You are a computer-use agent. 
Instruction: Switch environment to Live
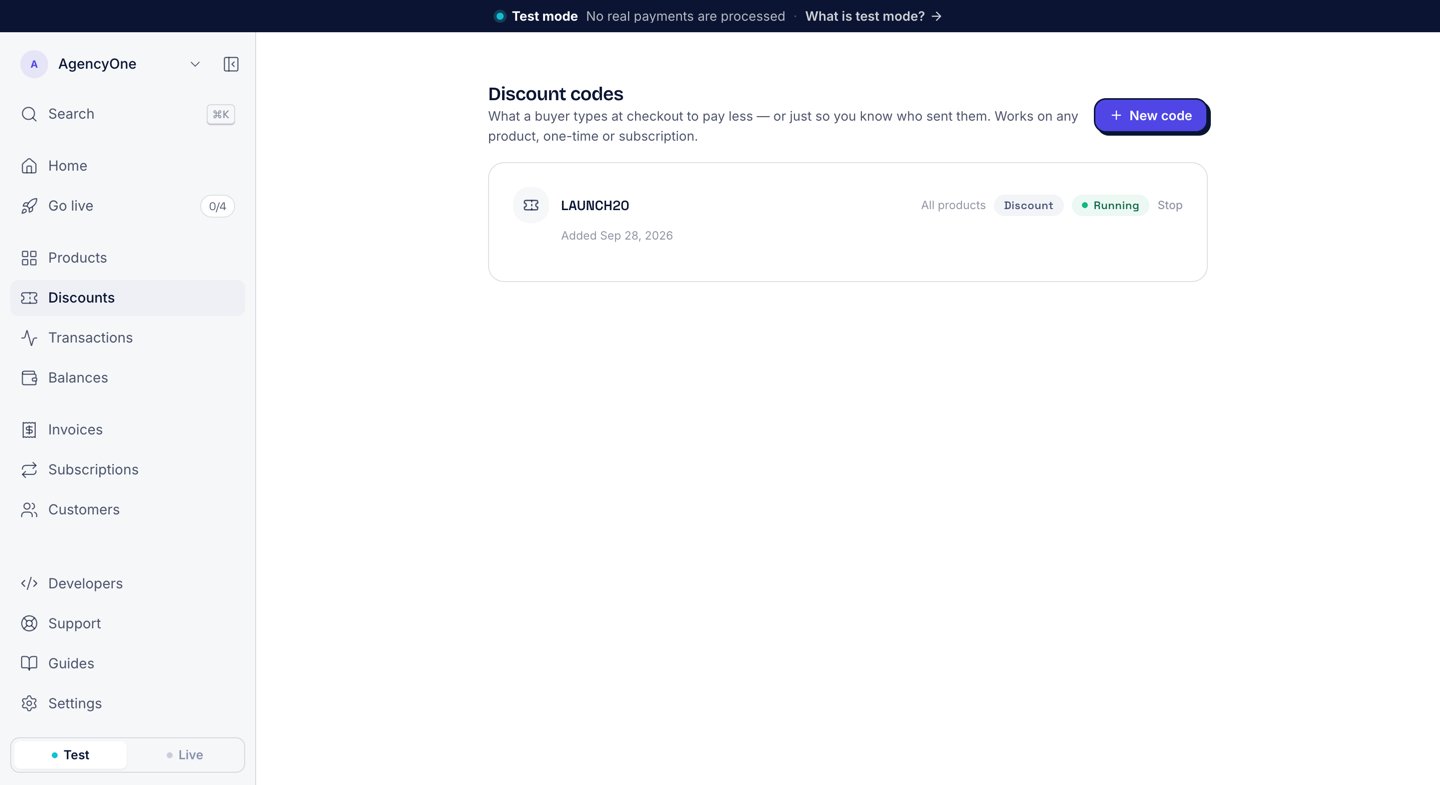coord(185,755)
